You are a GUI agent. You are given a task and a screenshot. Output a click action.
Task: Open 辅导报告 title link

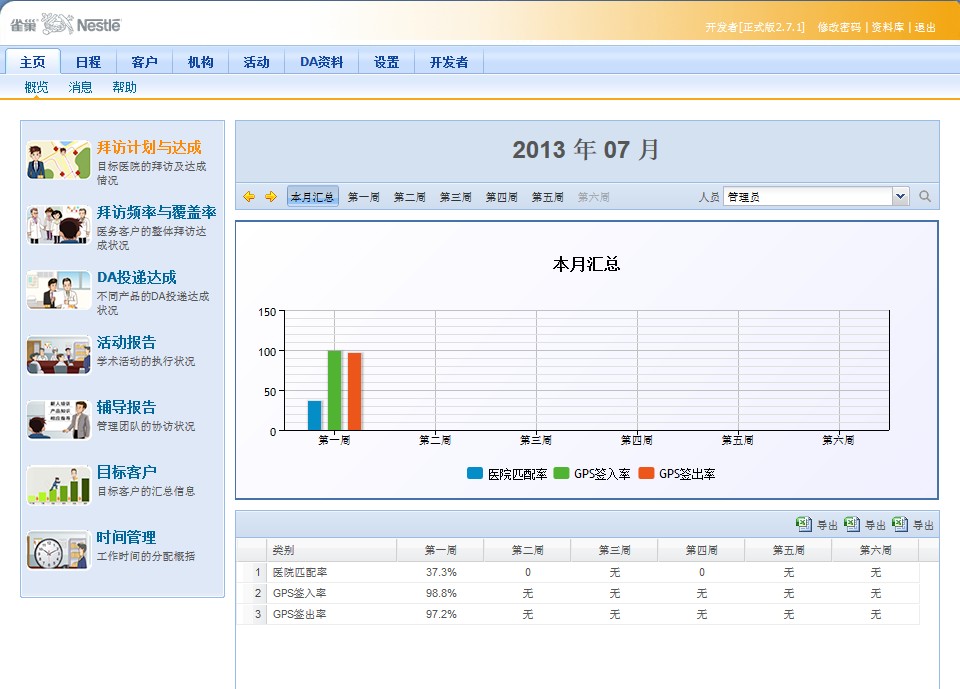(x=126, y=407)
